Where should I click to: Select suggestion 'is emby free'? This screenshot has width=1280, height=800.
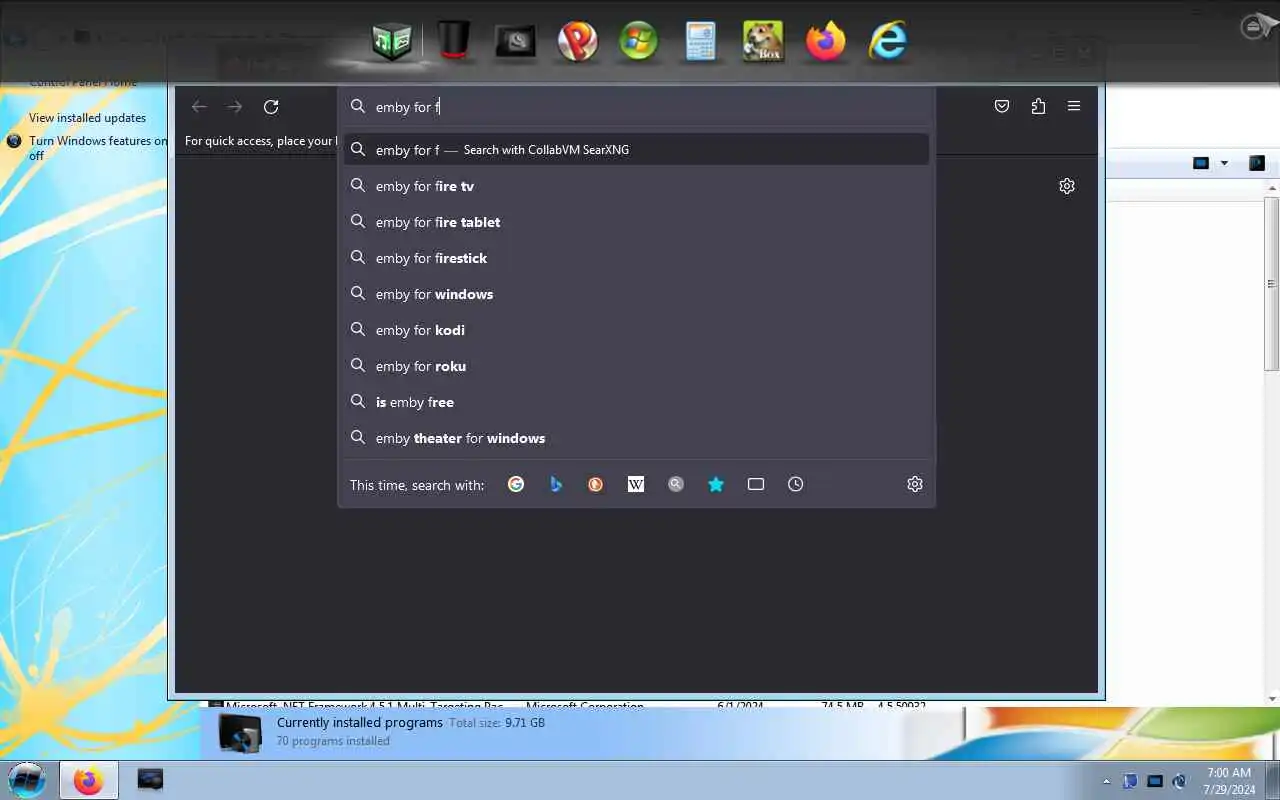(x=636, y=402)
